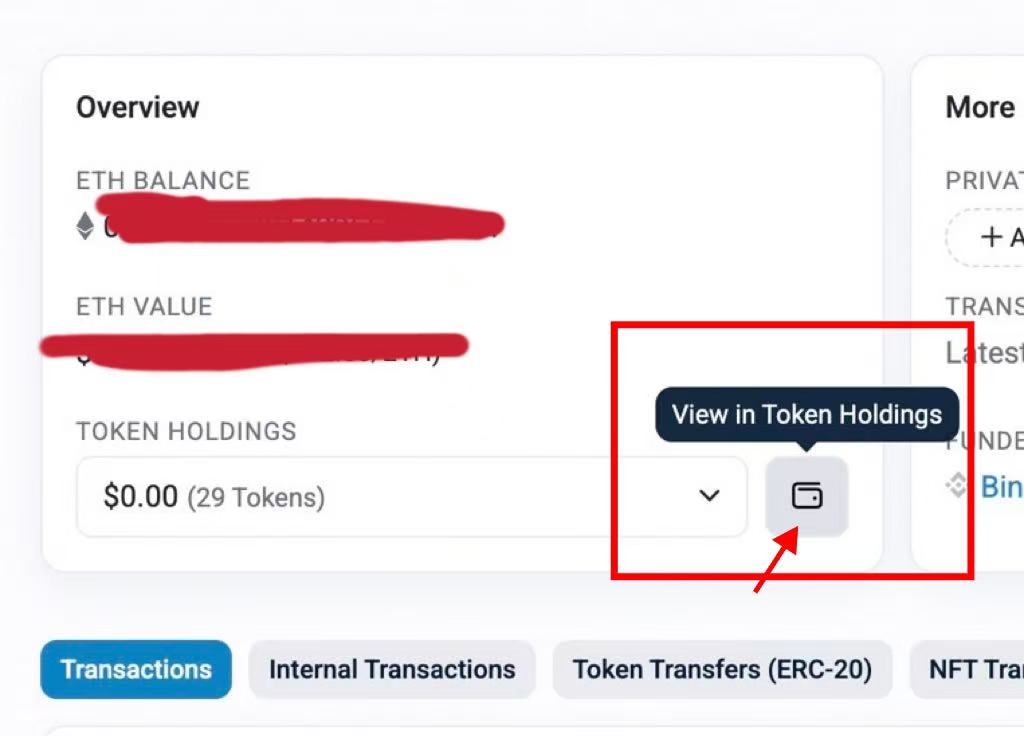
Task: Click the ETH BALANCE label
Action: pos(163,180)
